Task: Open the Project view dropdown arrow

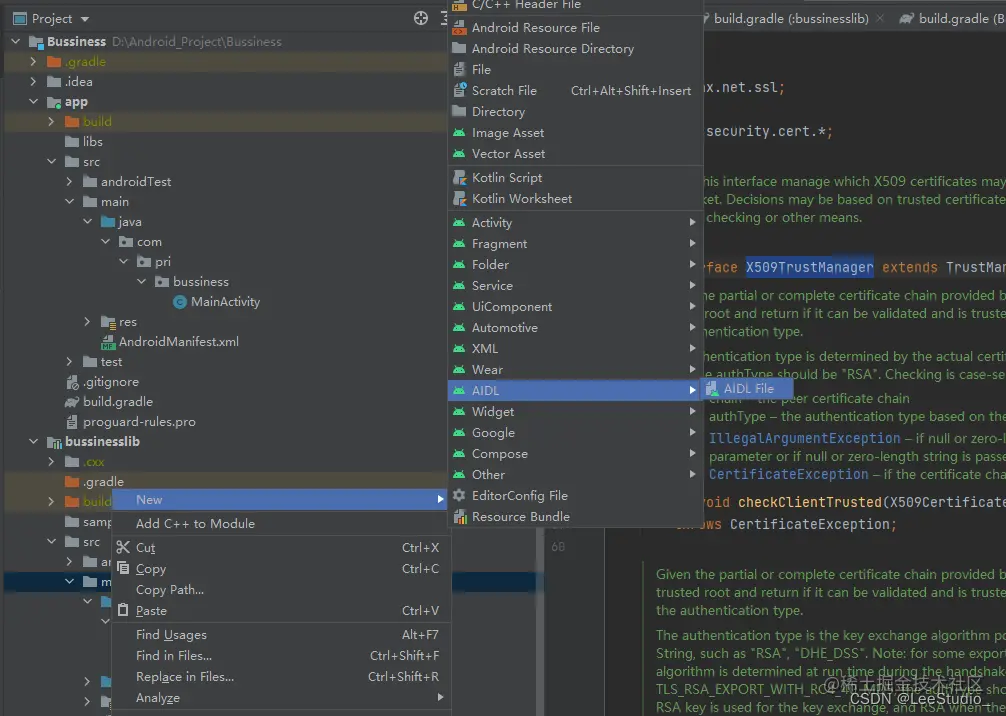Action: coord(85,19)
